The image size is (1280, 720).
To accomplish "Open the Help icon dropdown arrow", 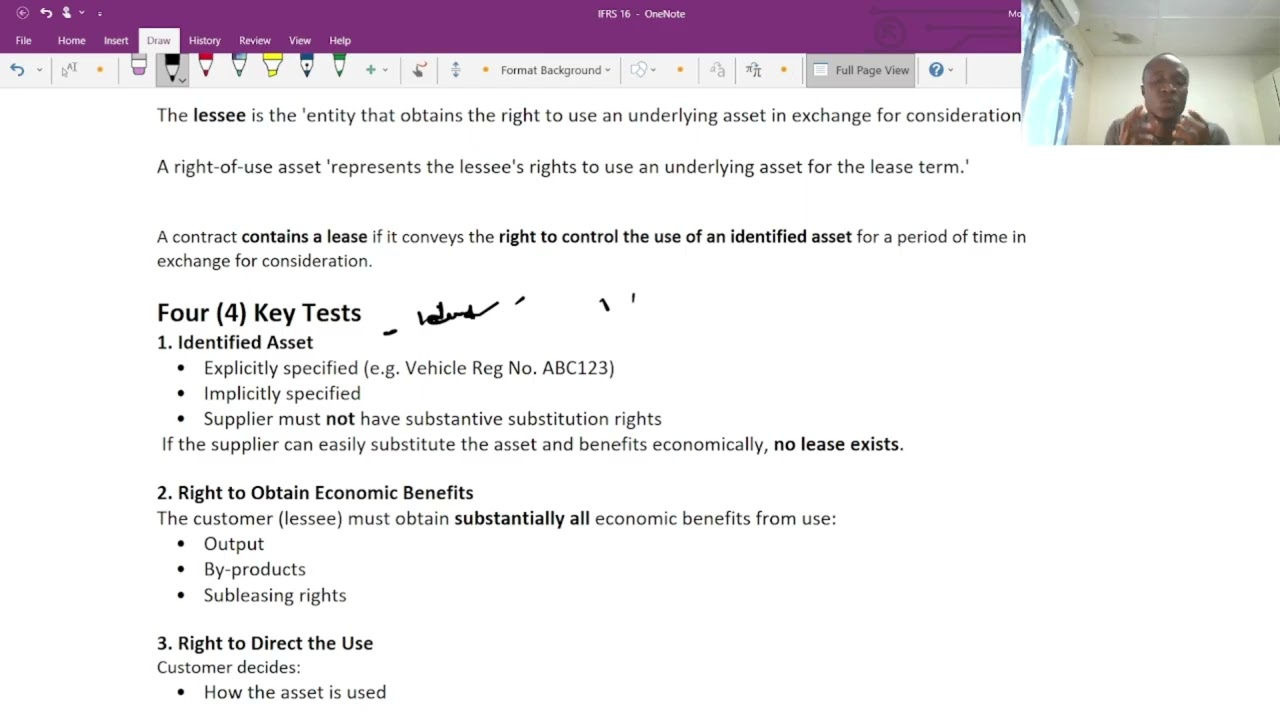I will click(x=950, y=70).
